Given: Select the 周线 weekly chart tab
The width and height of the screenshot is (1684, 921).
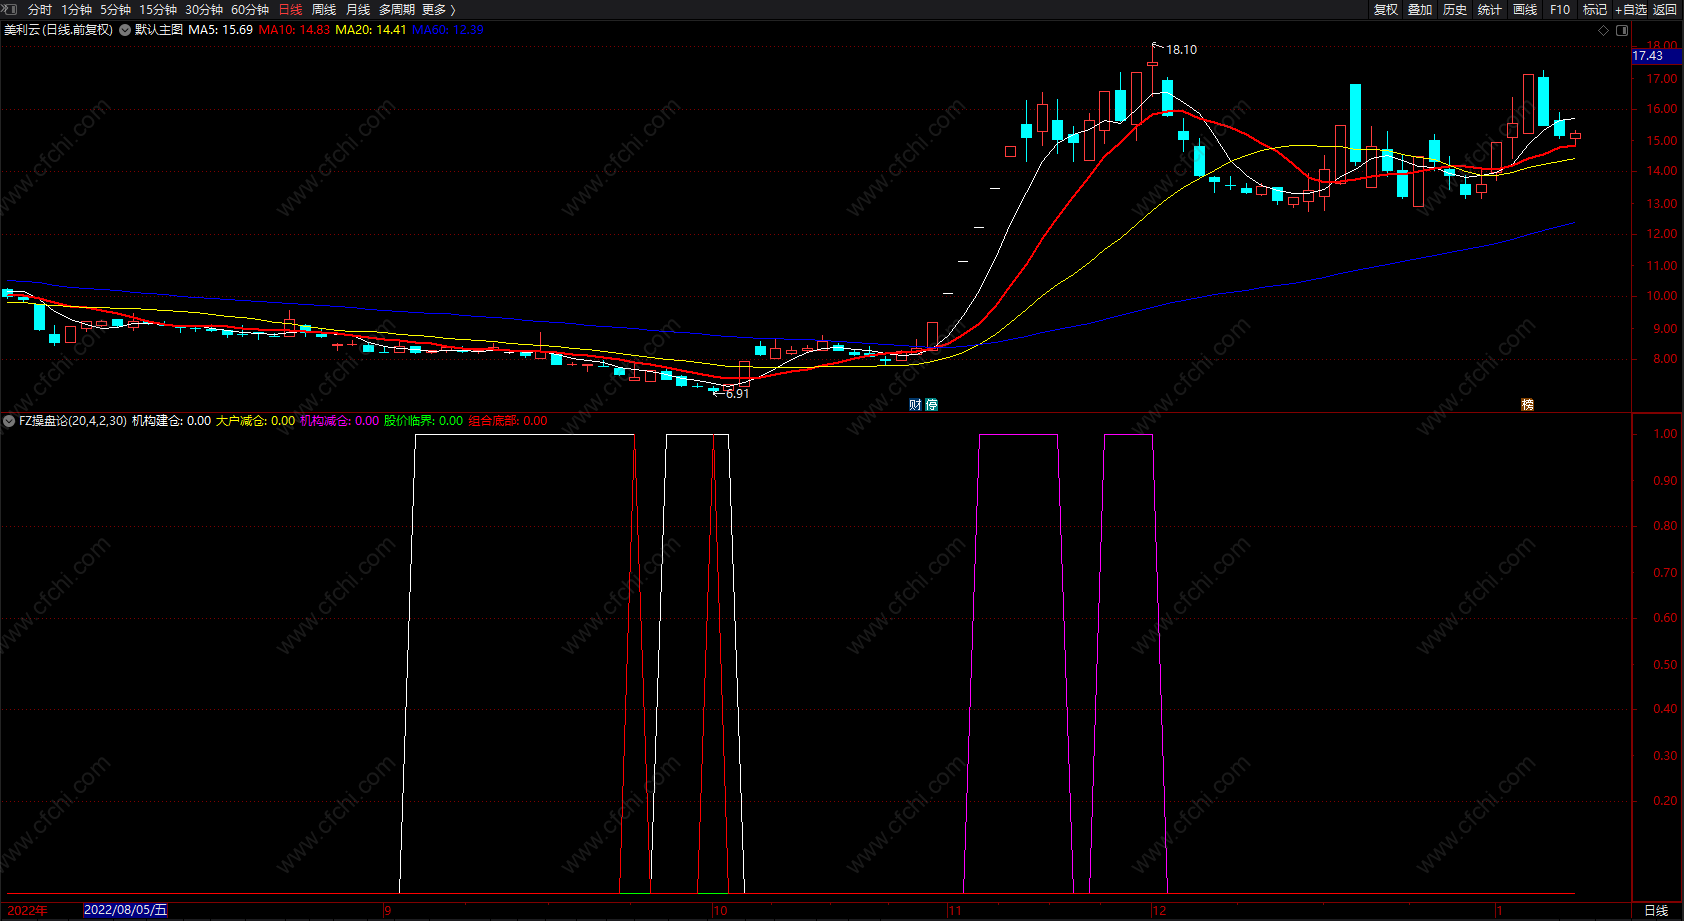Looking at the screenshot, I should [324, 10].
